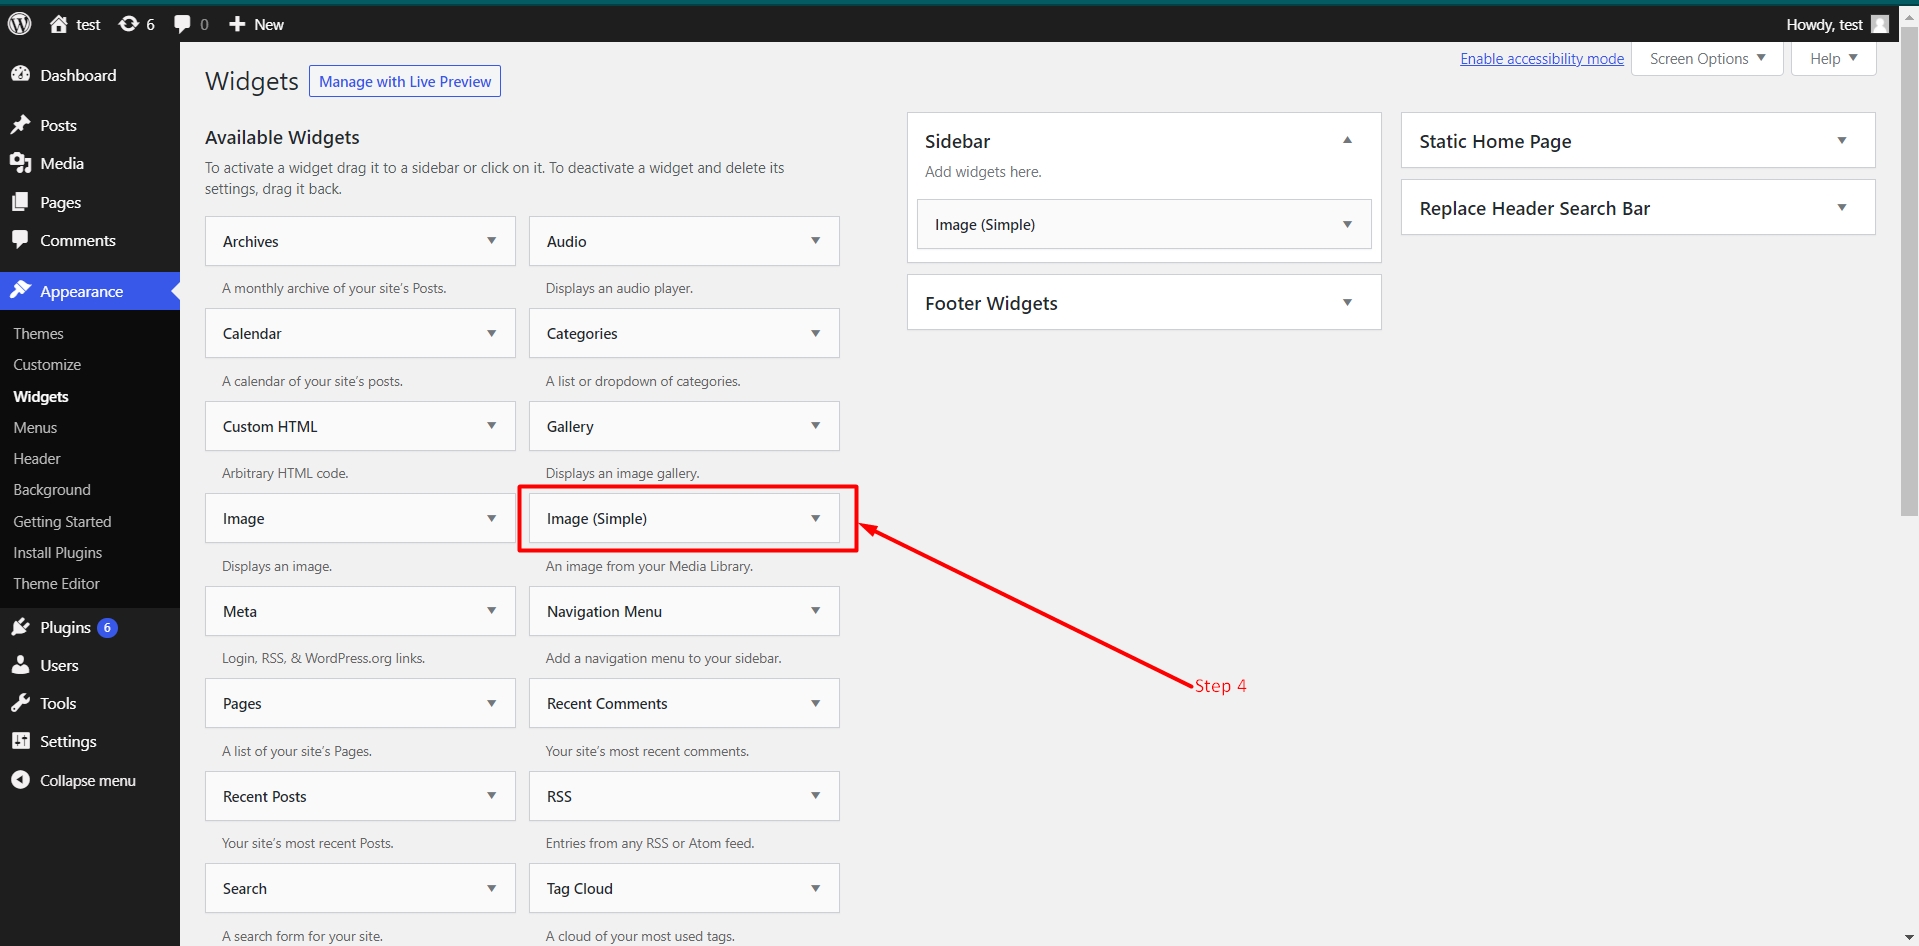Image resolution: width=1919 pixels, height=946 pixels.
Task: Collapse the Sidebar widget area
Action: 1348,141
